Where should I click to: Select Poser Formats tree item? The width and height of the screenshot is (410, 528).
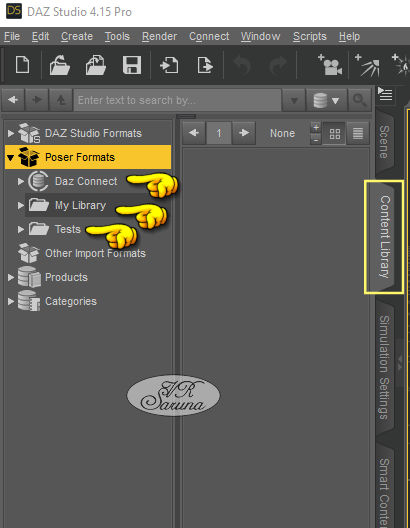tap(80, 157)
